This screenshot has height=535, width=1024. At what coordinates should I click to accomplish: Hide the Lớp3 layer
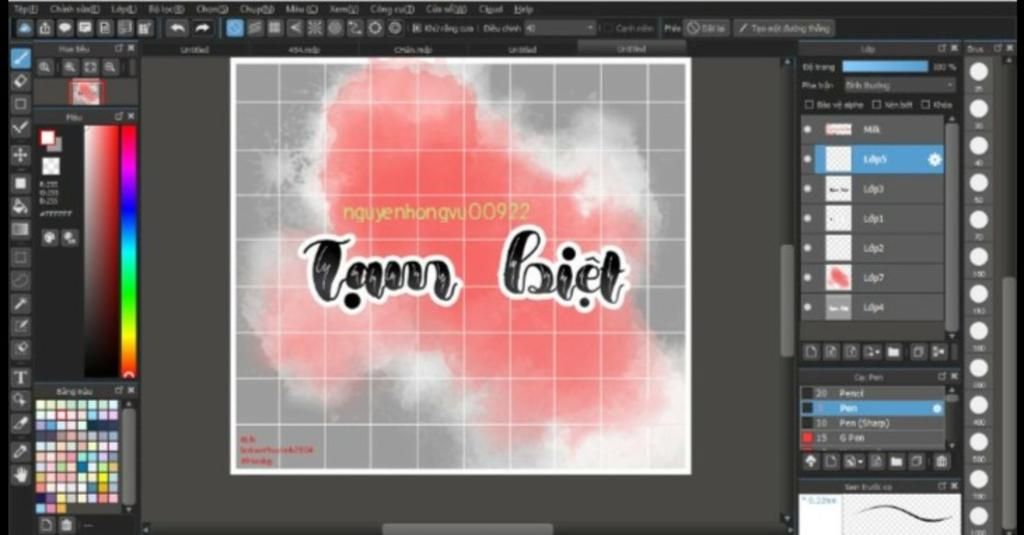tap(808, 189)
